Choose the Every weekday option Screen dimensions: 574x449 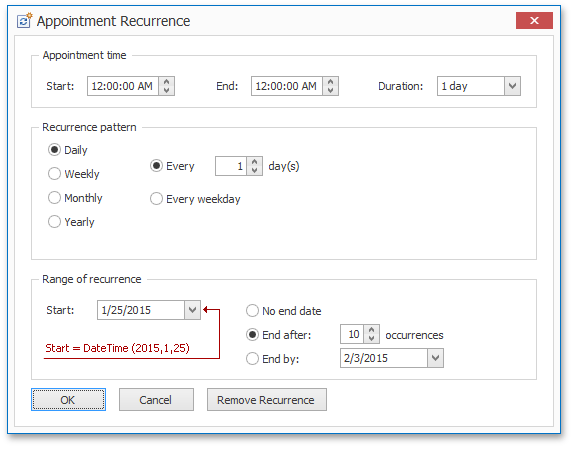tap(195, 199)
